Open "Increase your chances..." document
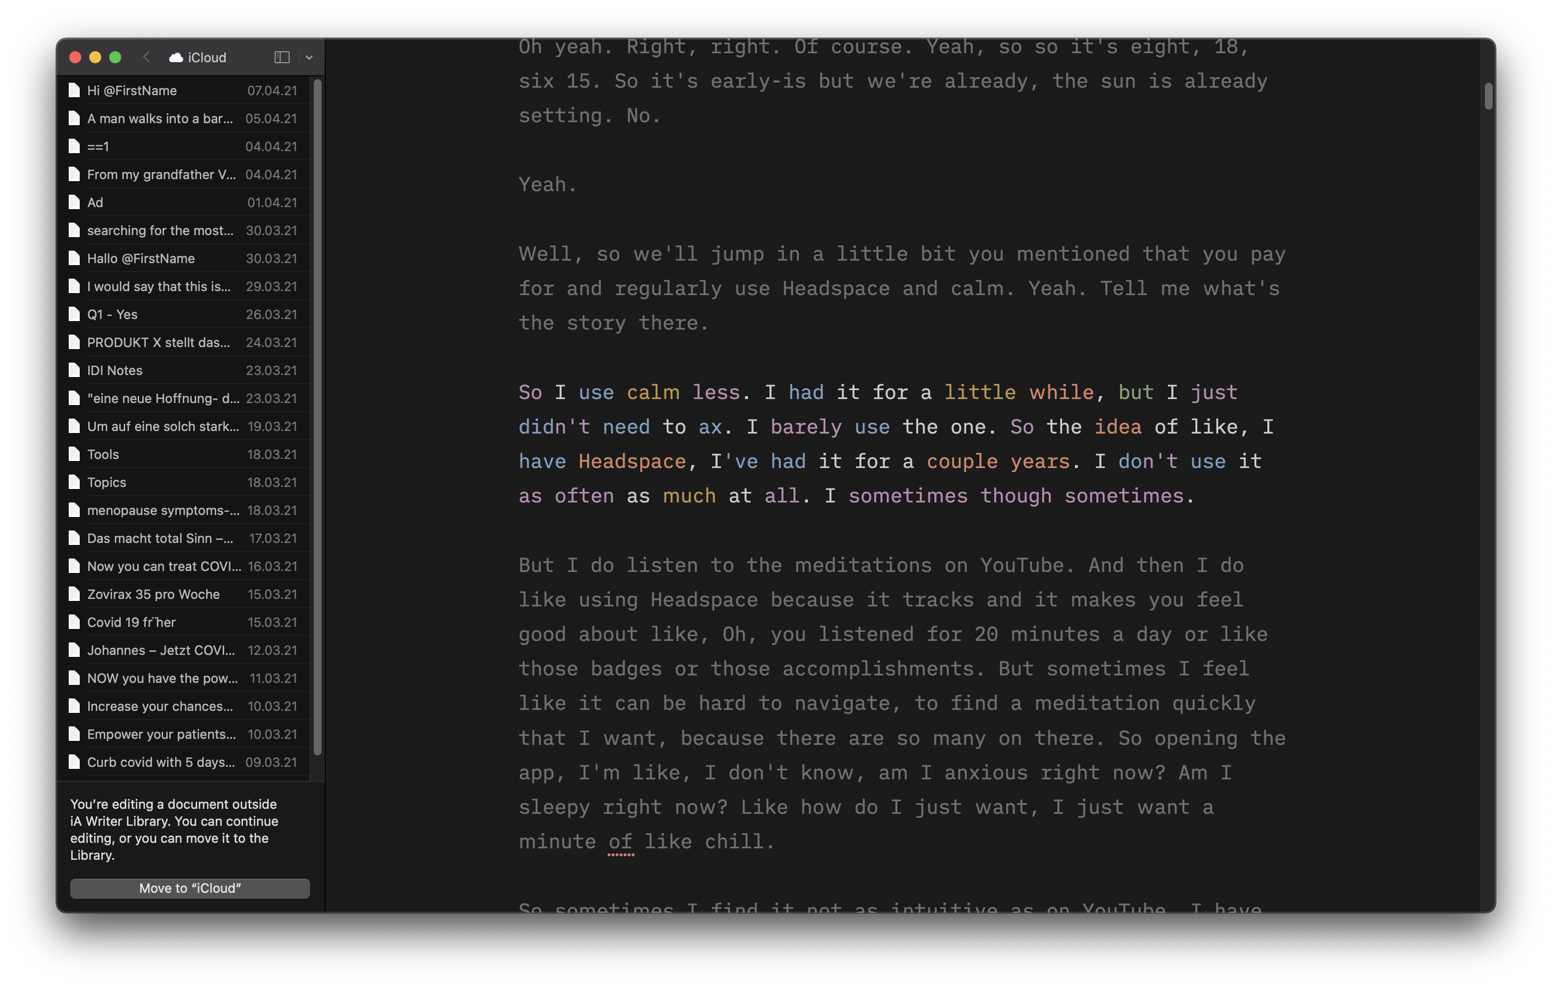Viewport: 1552px width, 987px height. (x=183, y=706)
